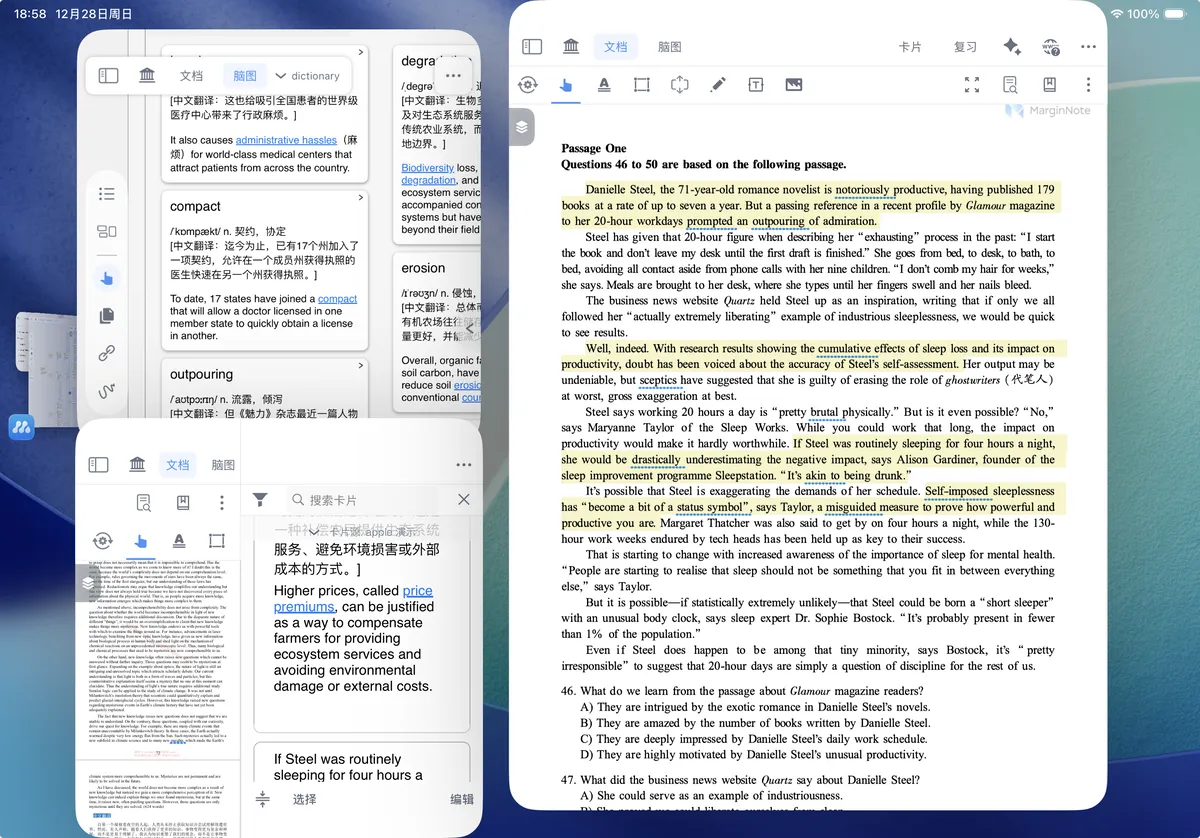Open sync settings gear in right window toolbar

point(528,85)
